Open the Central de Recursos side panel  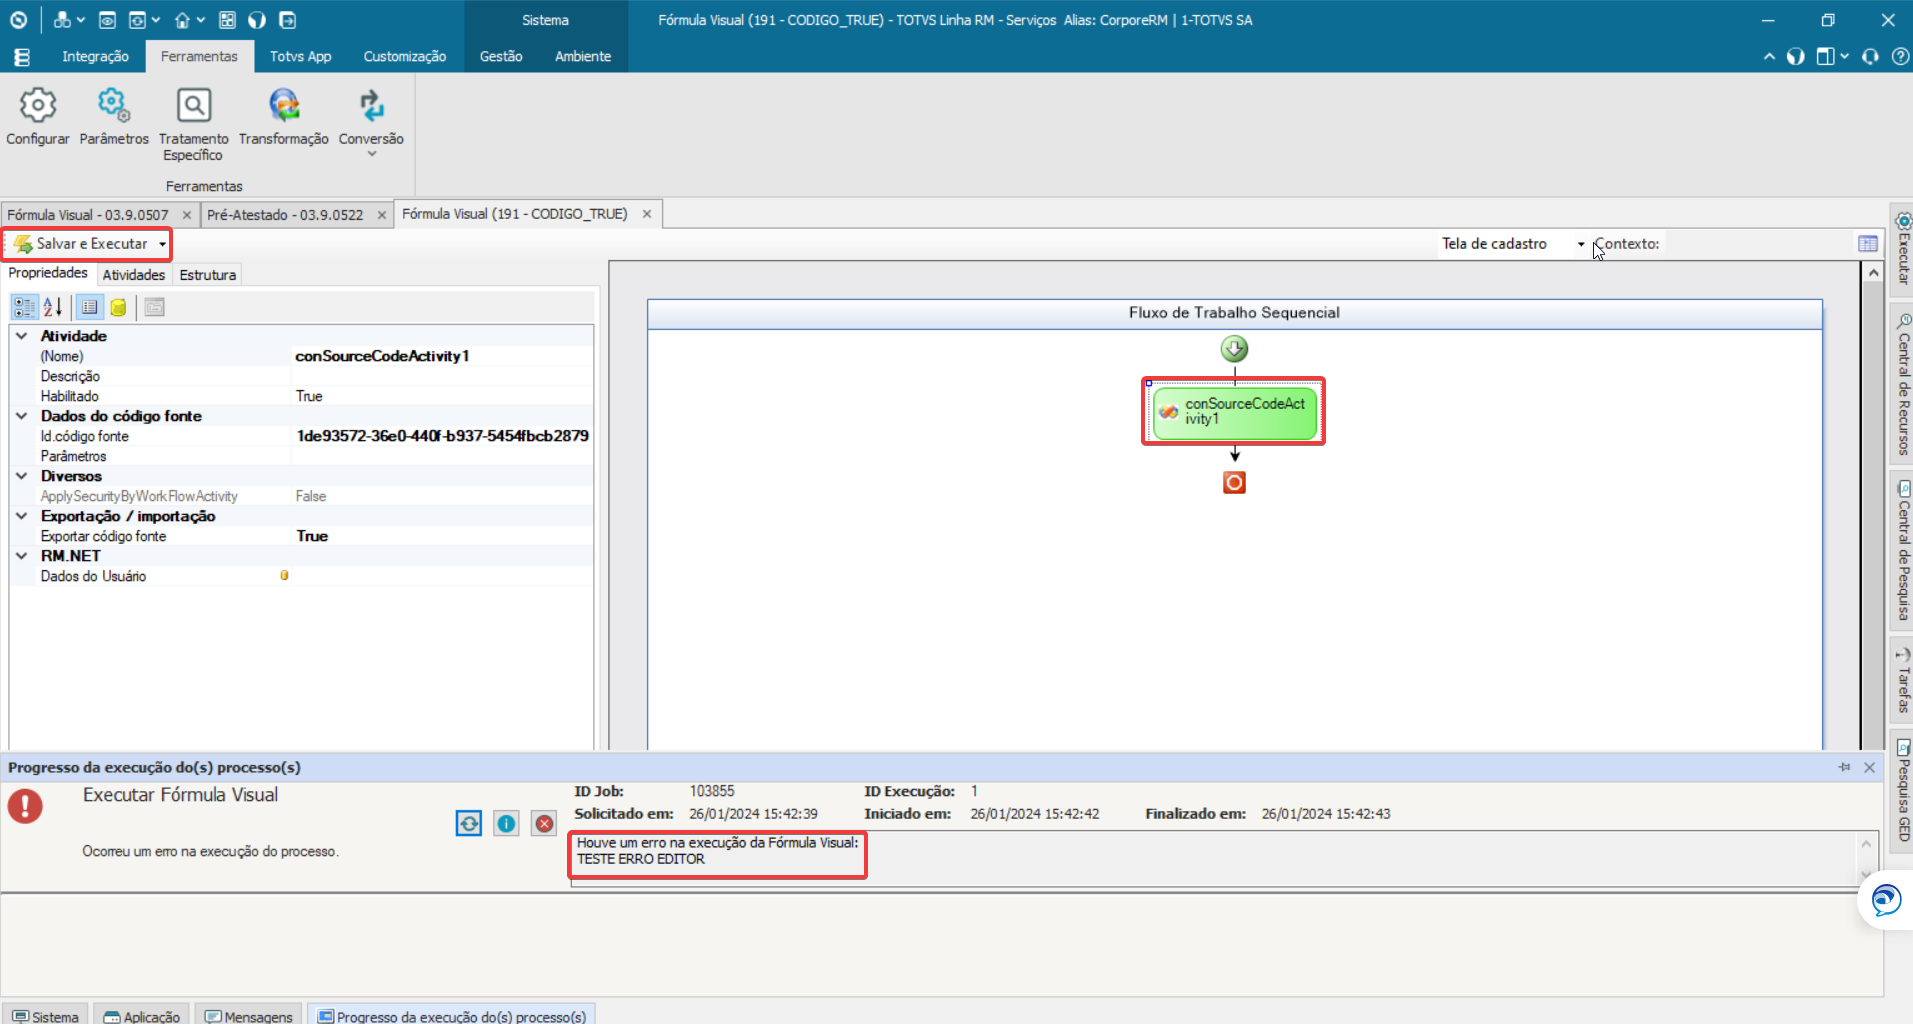(1902, 385)
